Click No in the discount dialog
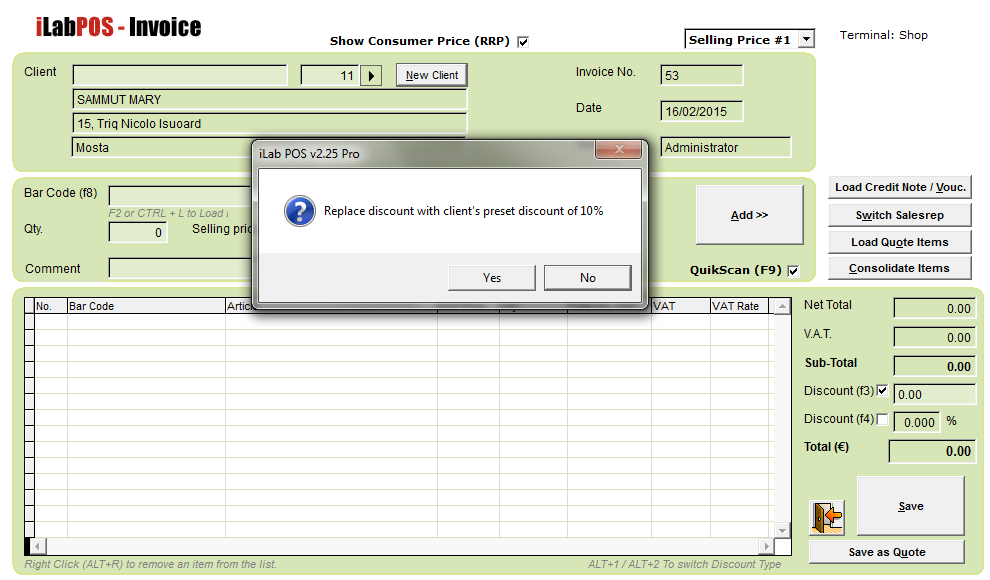Screen dimensions: 990x580 coord(587,278)
